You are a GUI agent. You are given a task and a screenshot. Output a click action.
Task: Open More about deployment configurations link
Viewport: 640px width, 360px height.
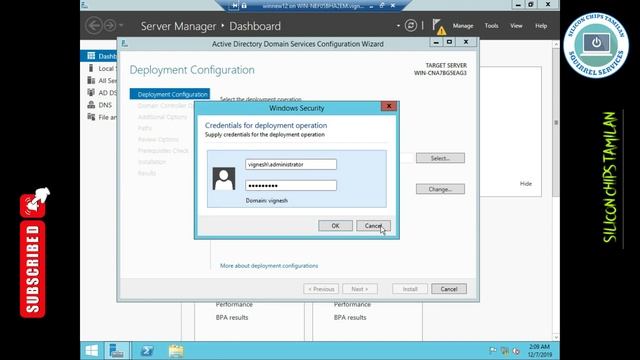click(x=269, y=266)
